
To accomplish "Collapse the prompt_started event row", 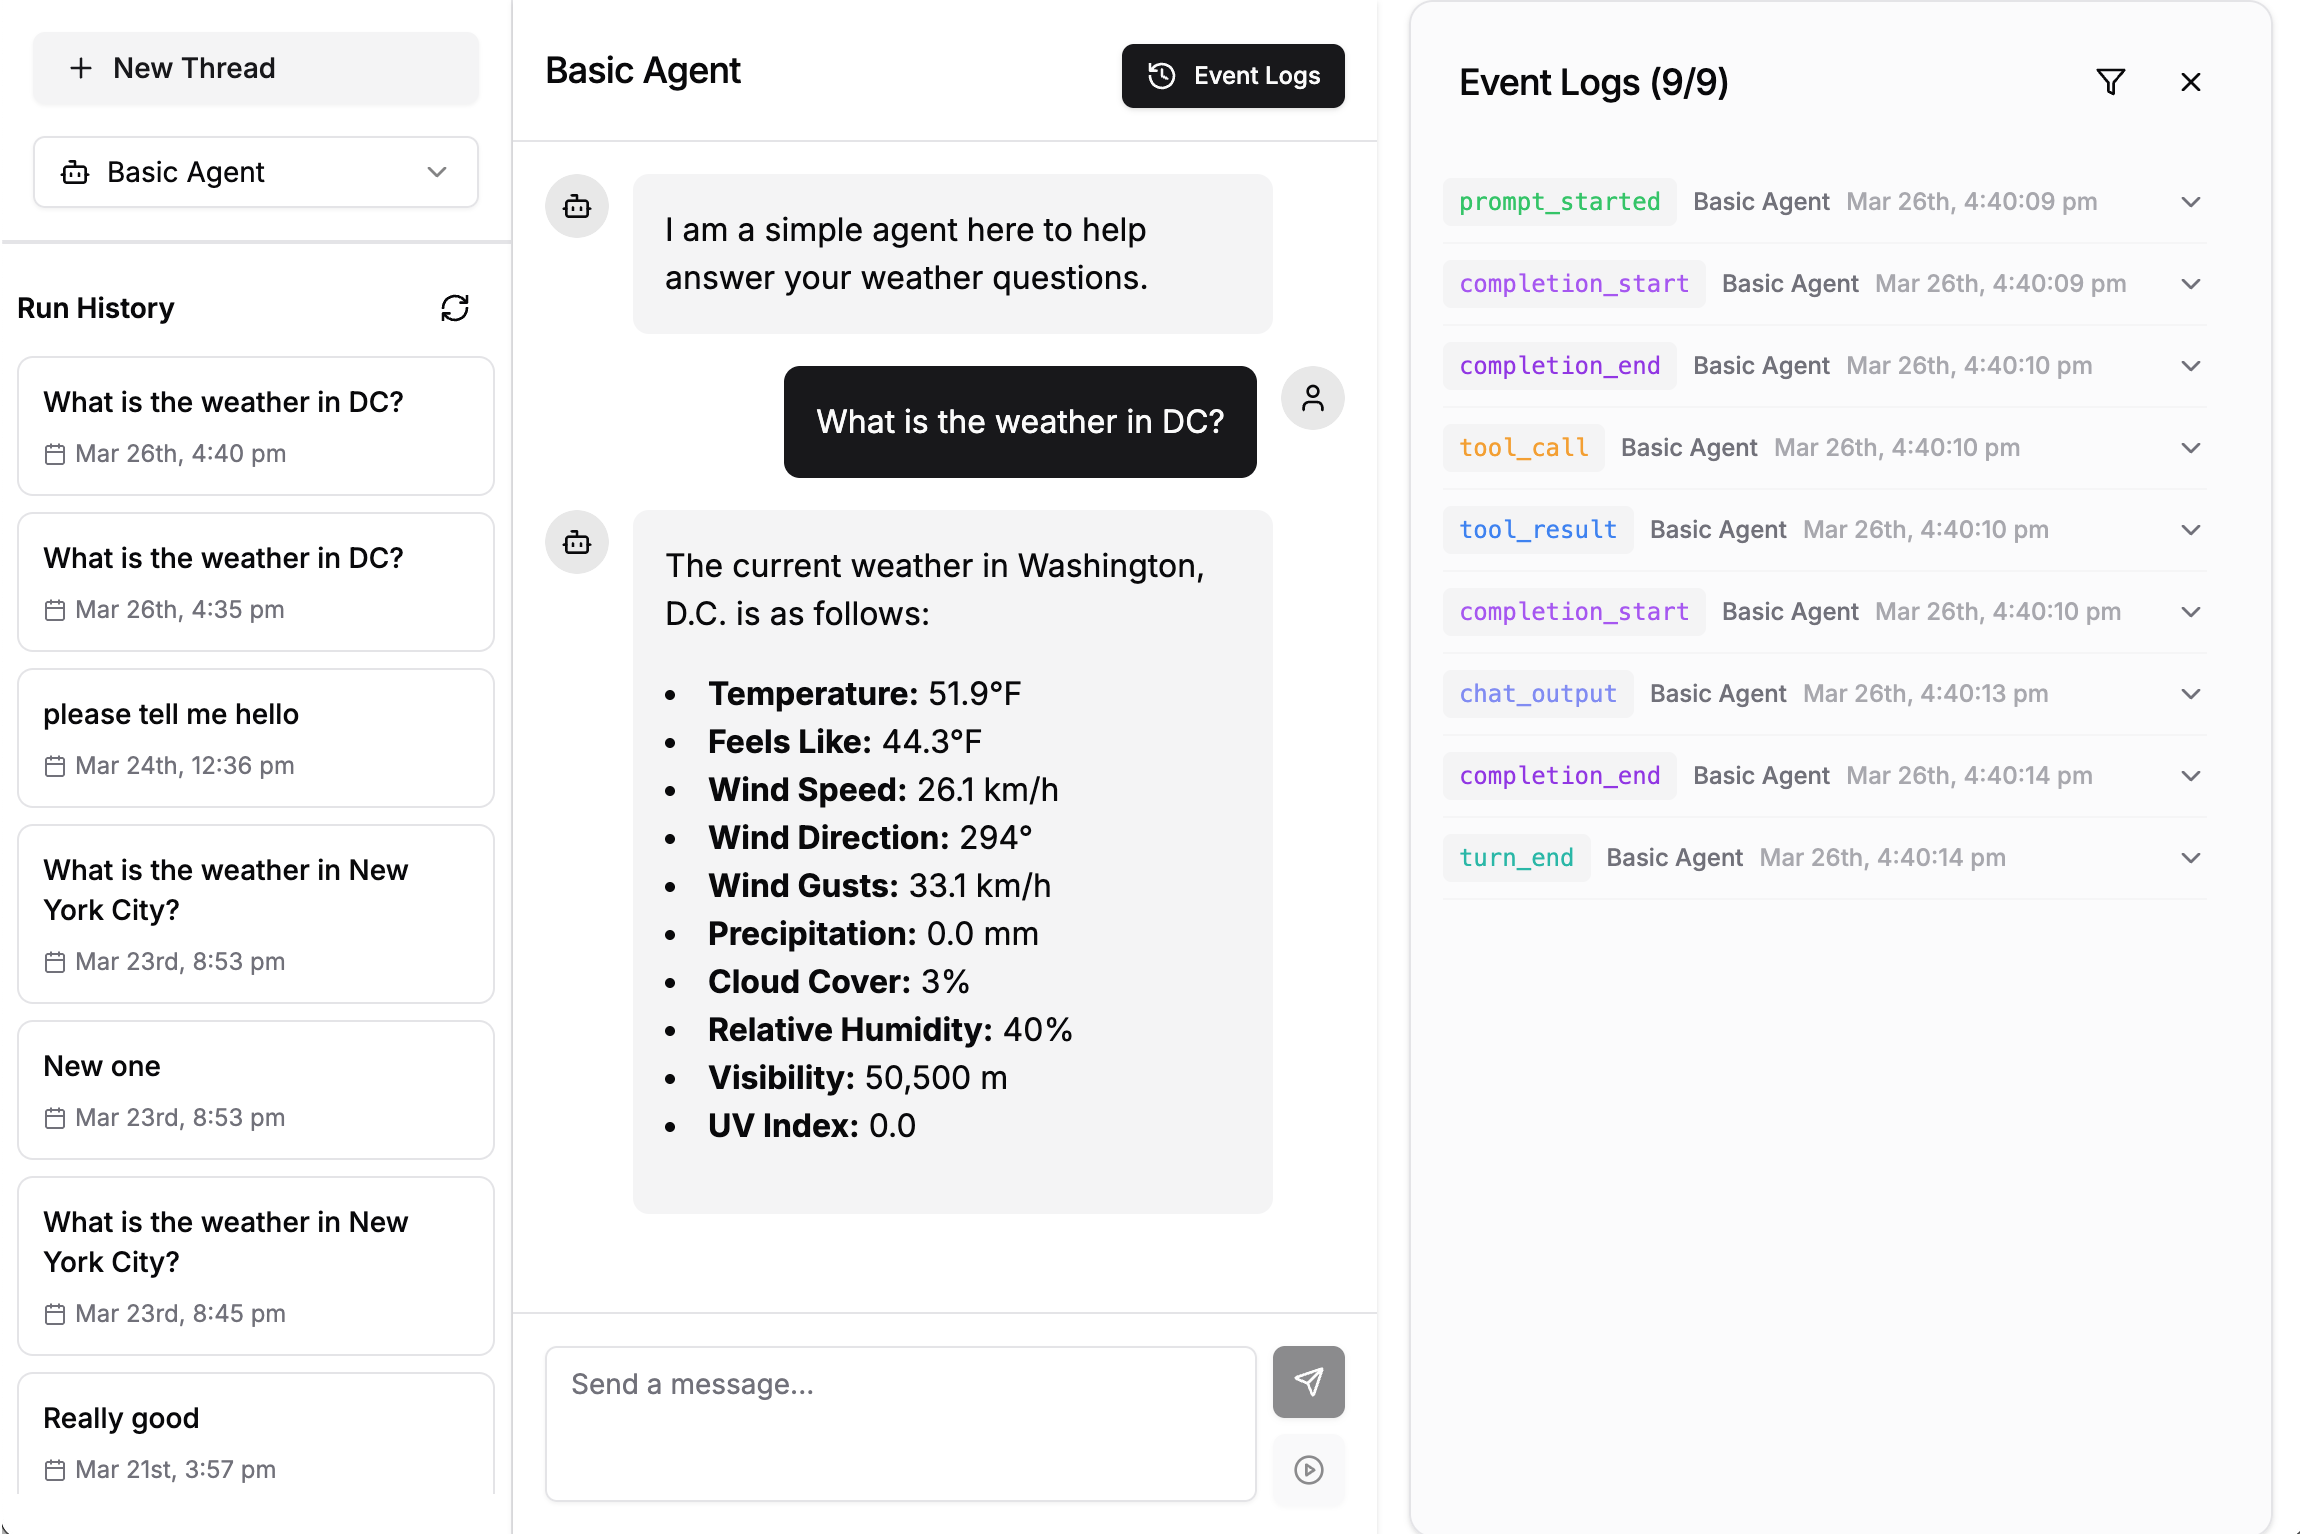I will click(2190, 201).
